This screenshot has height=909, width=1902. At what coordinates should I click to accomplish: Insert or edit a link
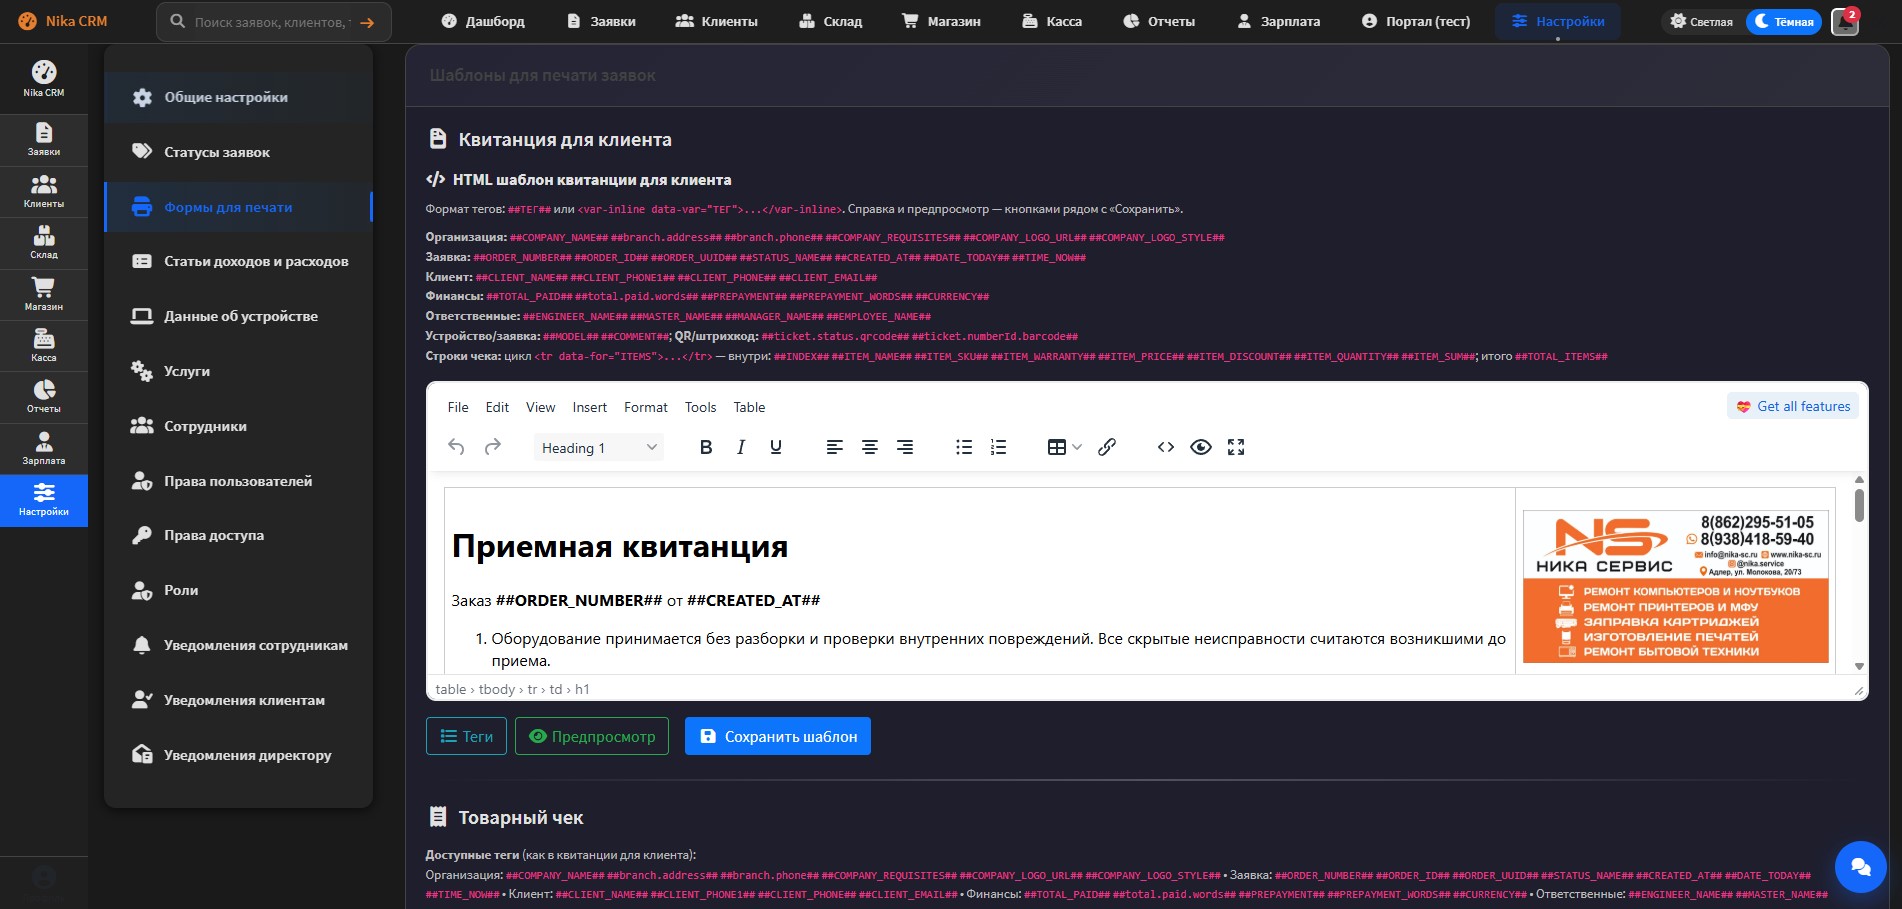tap(1107, 447)
